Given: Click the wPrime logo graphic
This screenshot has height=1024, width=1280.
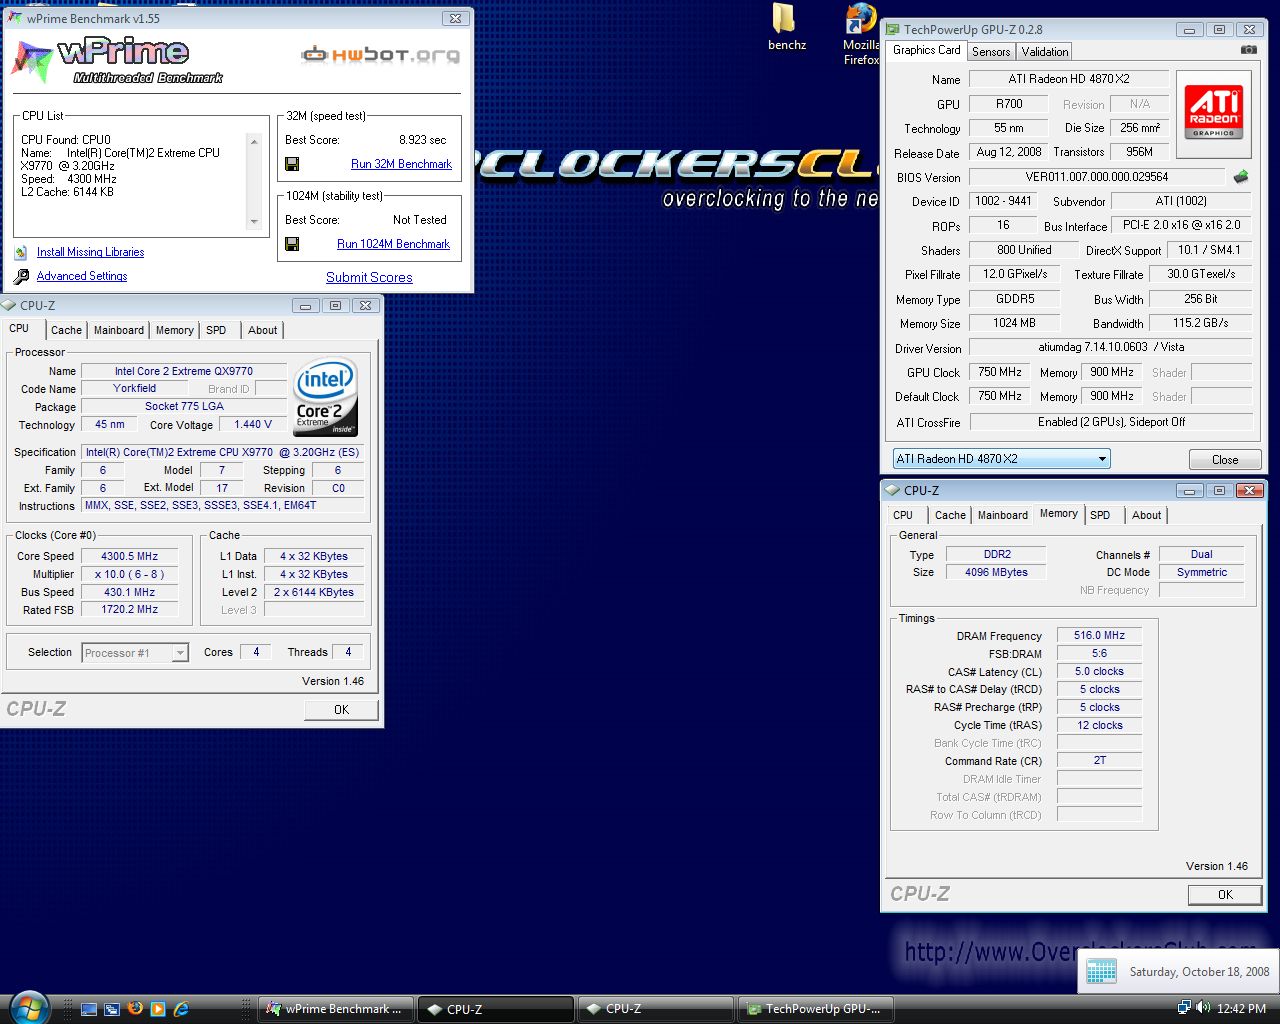Looking at the screenshot, I should (x=118, y=60).
